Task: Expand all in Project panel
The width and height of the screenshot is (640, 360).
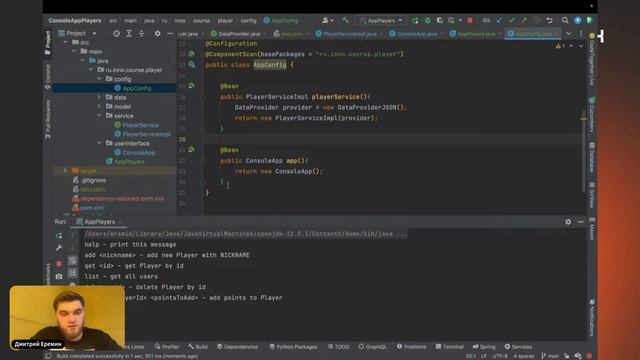Action: (129, 33)
